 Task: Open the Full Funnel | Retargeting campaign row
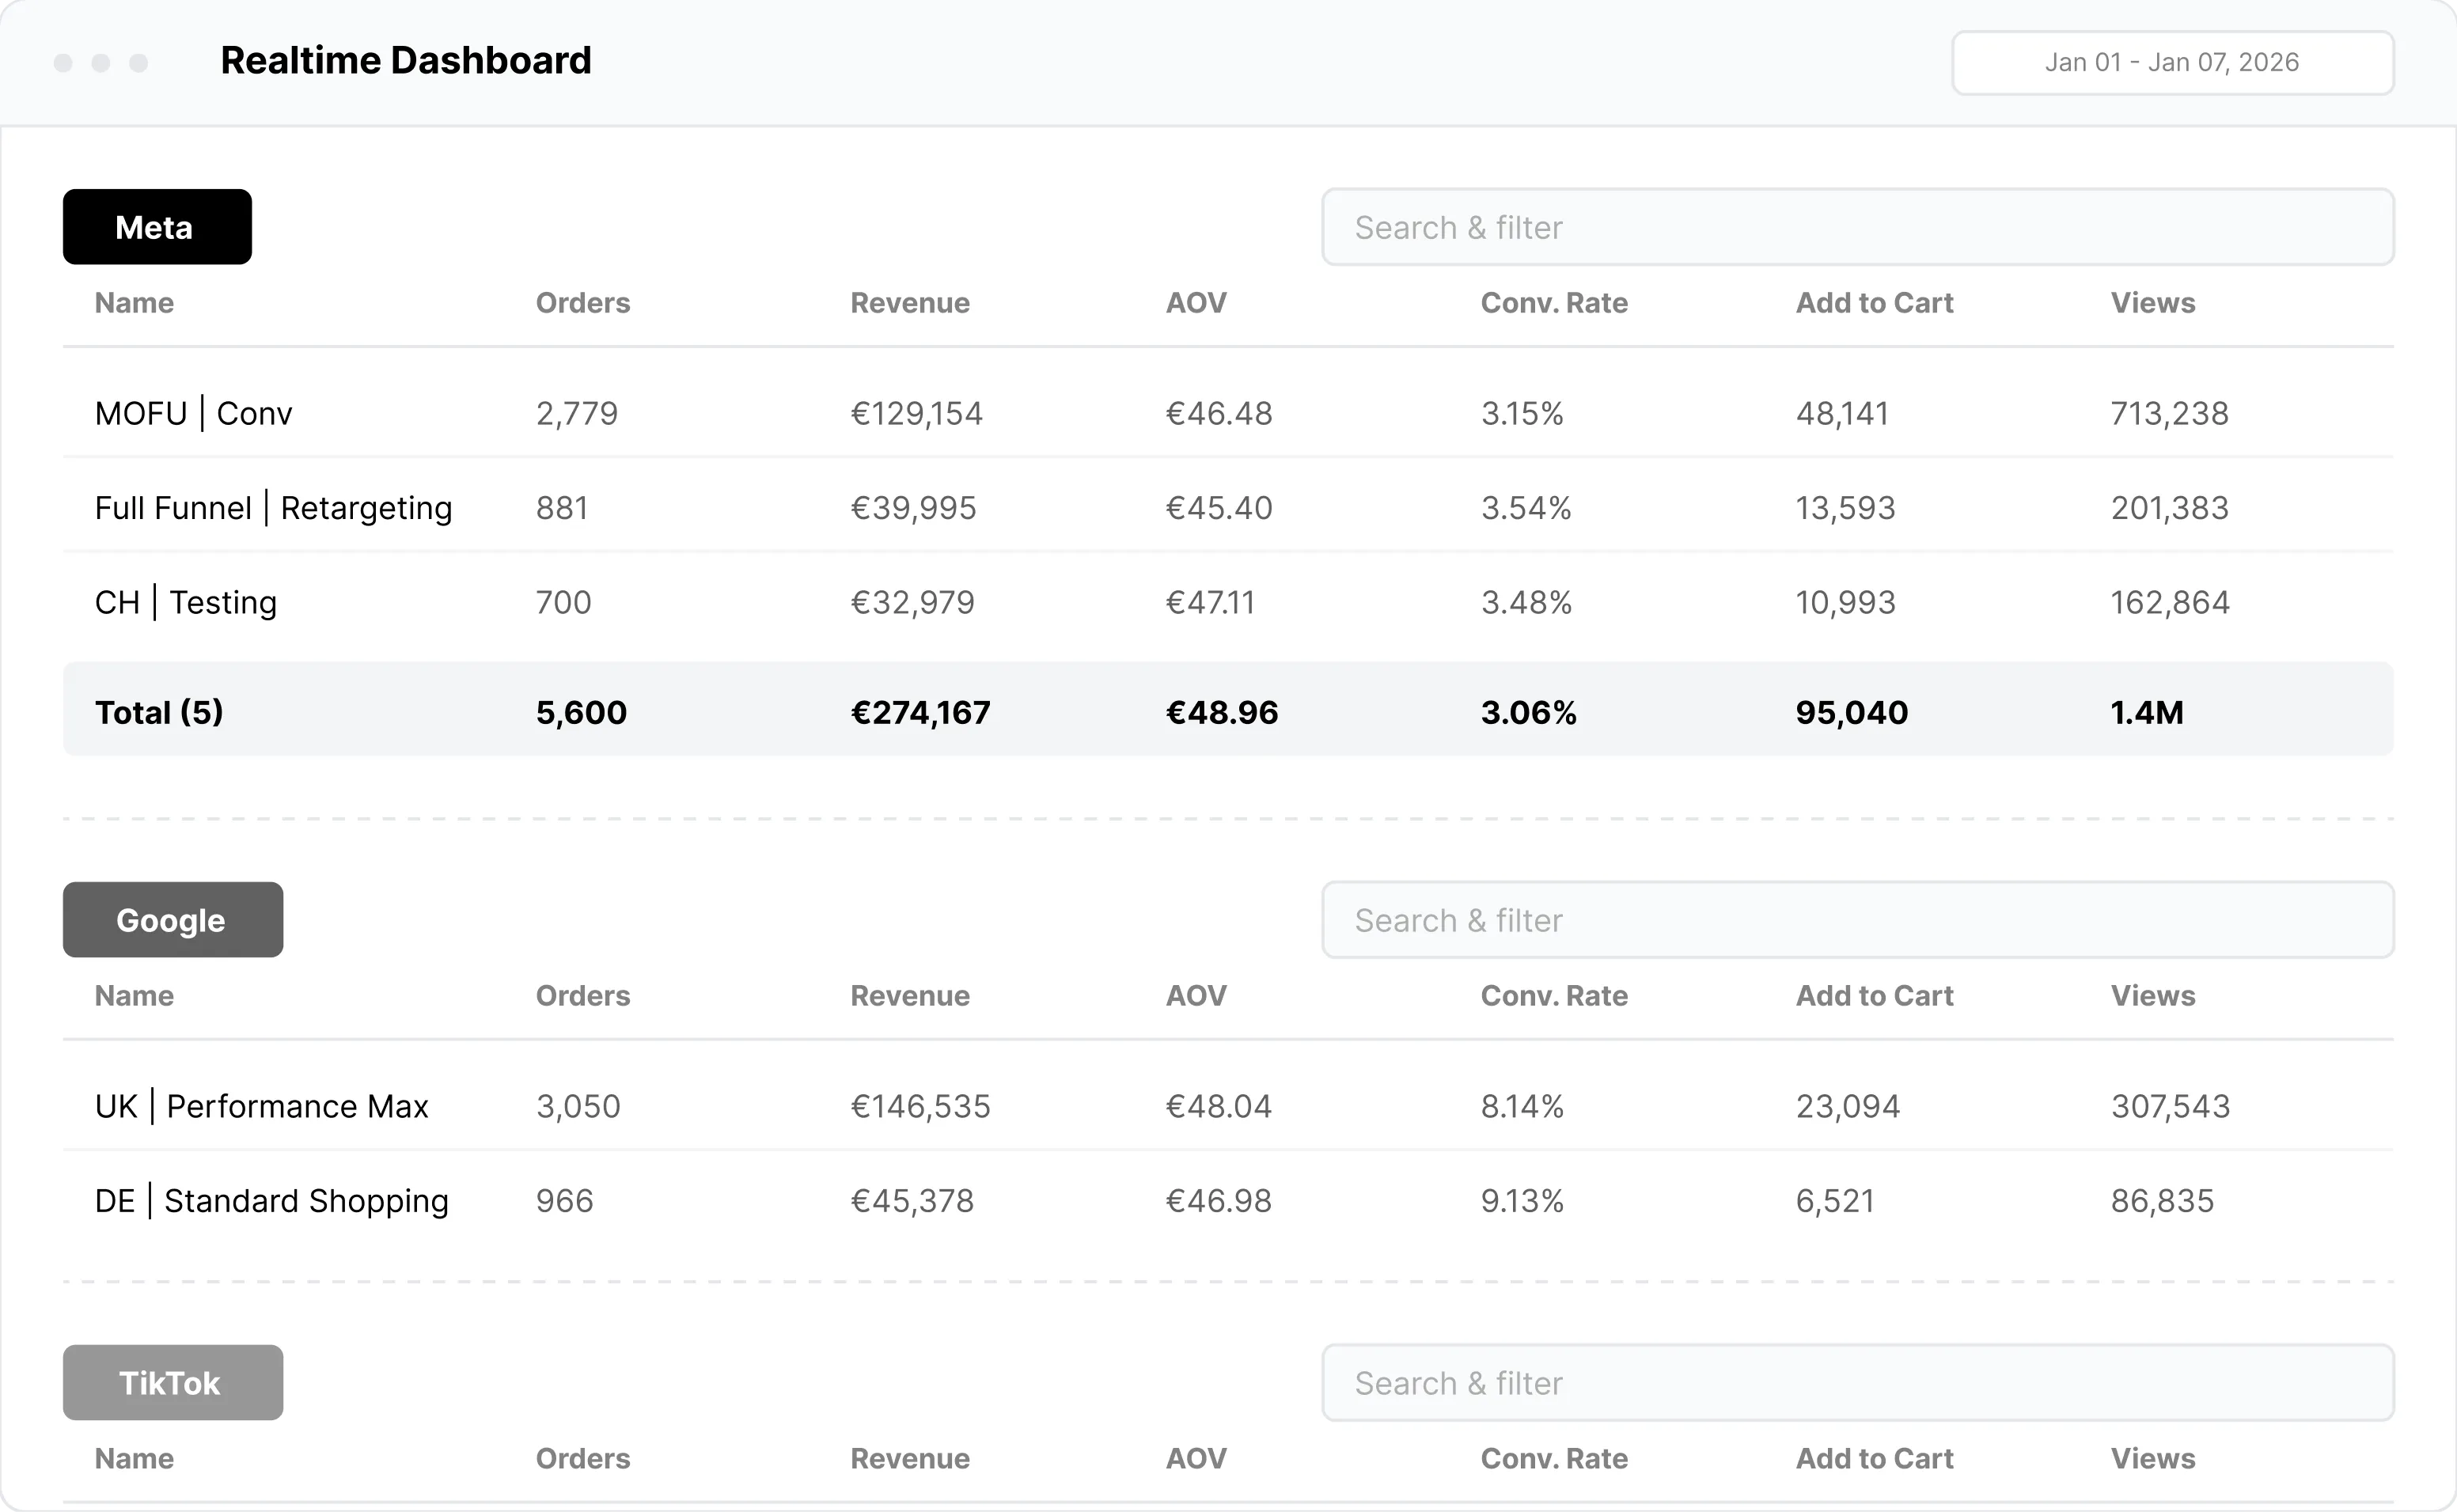click(x=273, y=508)
